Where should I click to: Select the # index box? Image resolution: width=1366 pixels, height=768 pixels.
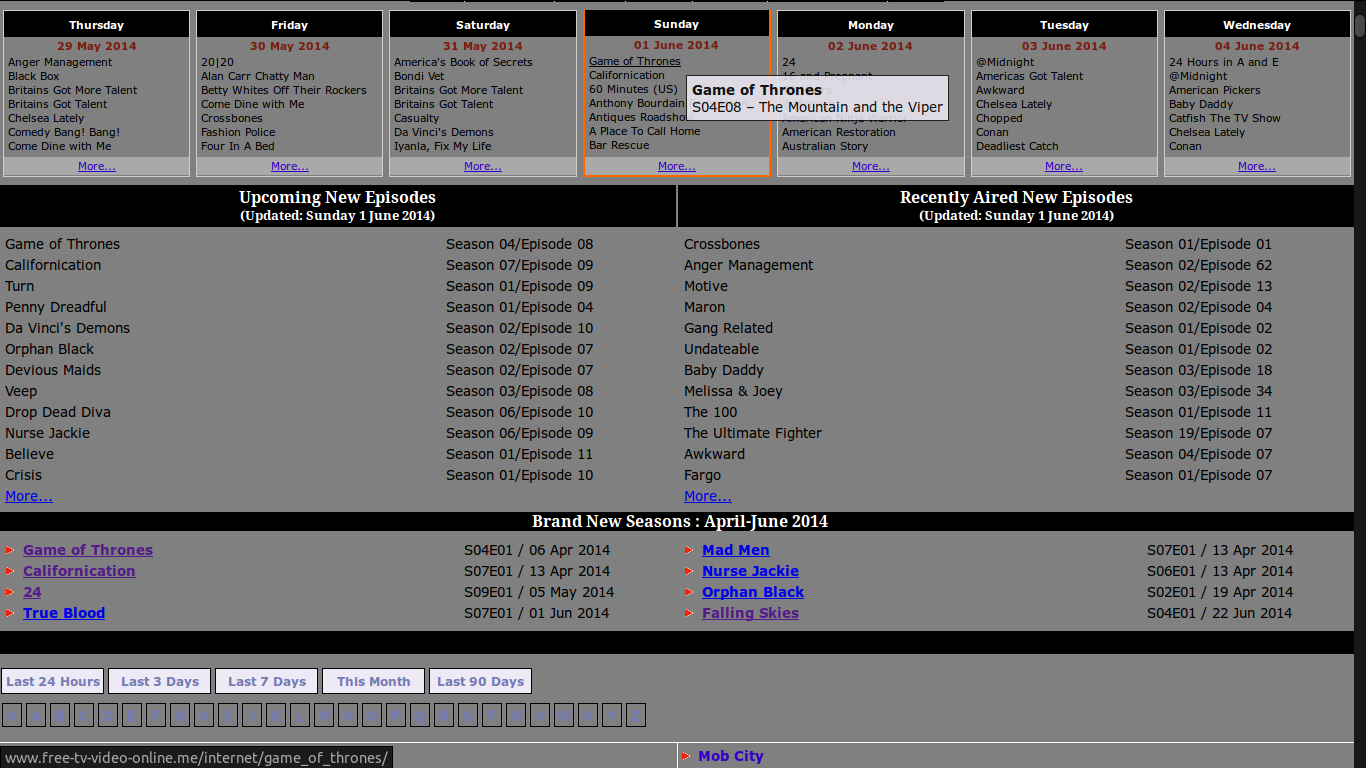tap(12, 715)
